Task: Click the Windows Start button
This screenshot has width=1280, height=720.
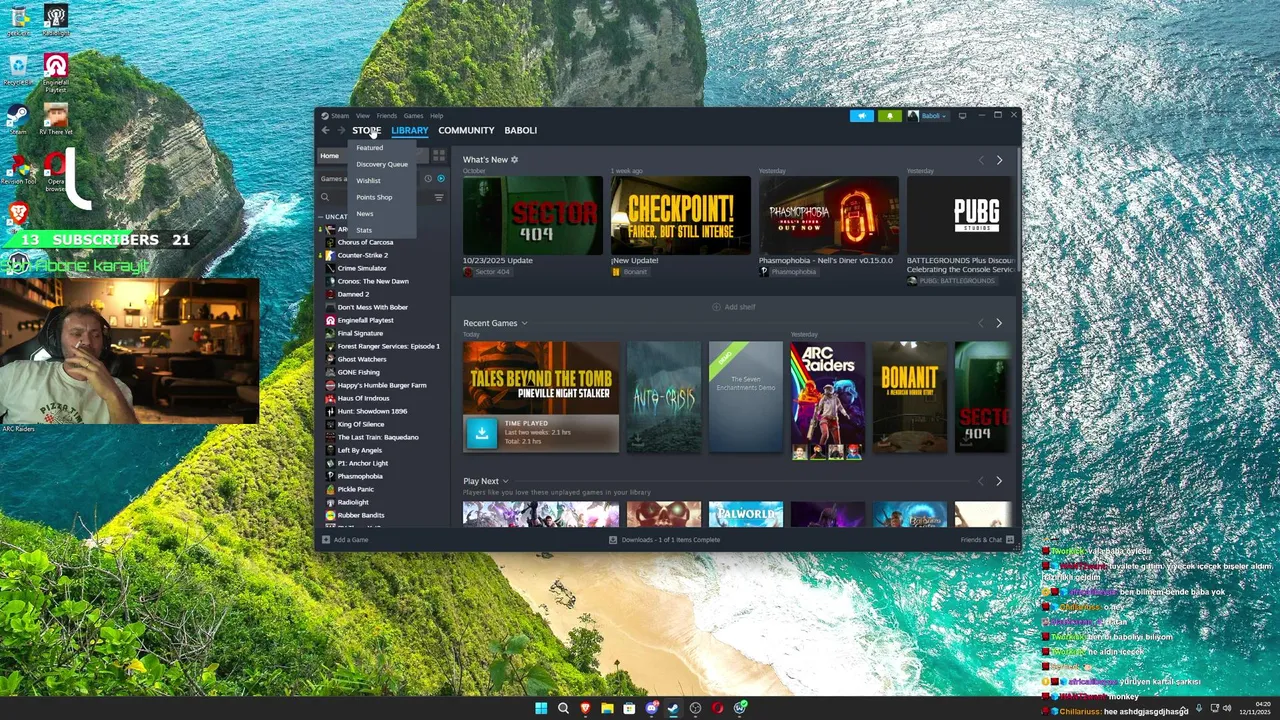Action: tap(541, 708)
